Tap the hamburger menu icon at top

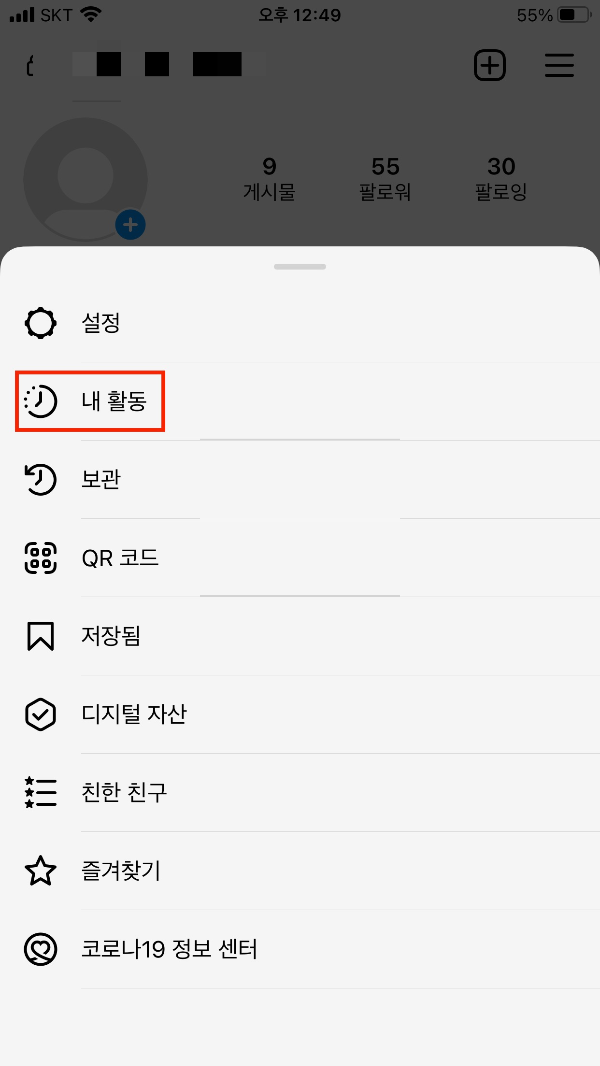coord(559,66)
